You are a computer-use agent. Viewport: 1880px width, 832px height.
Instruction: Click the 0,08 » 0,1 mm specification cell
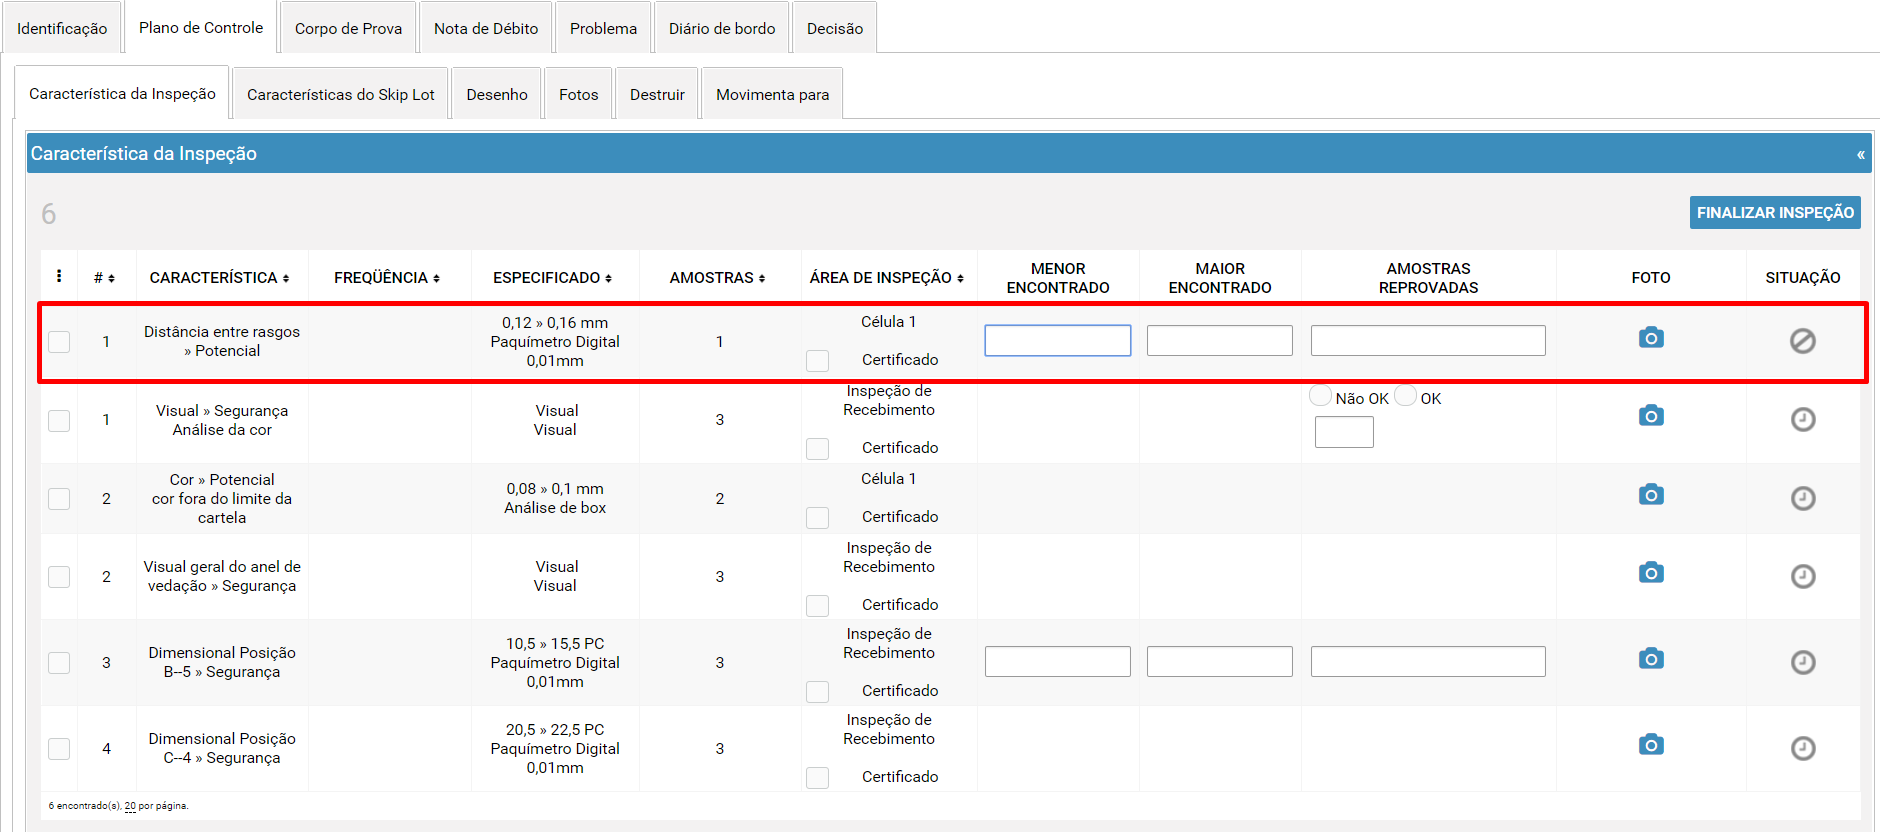(x=555, y=498)
